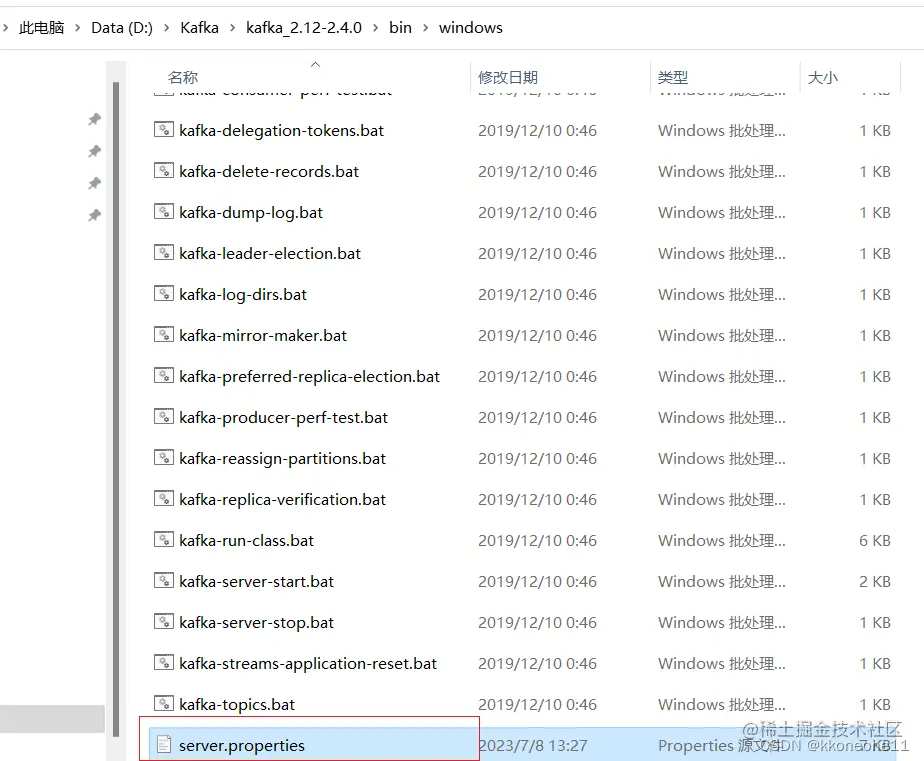Image resolution: width=924 pixels, height=761 pixels.
Task: Select the kafka-reassign-partitions.bat file name
Action: point(282,458)
